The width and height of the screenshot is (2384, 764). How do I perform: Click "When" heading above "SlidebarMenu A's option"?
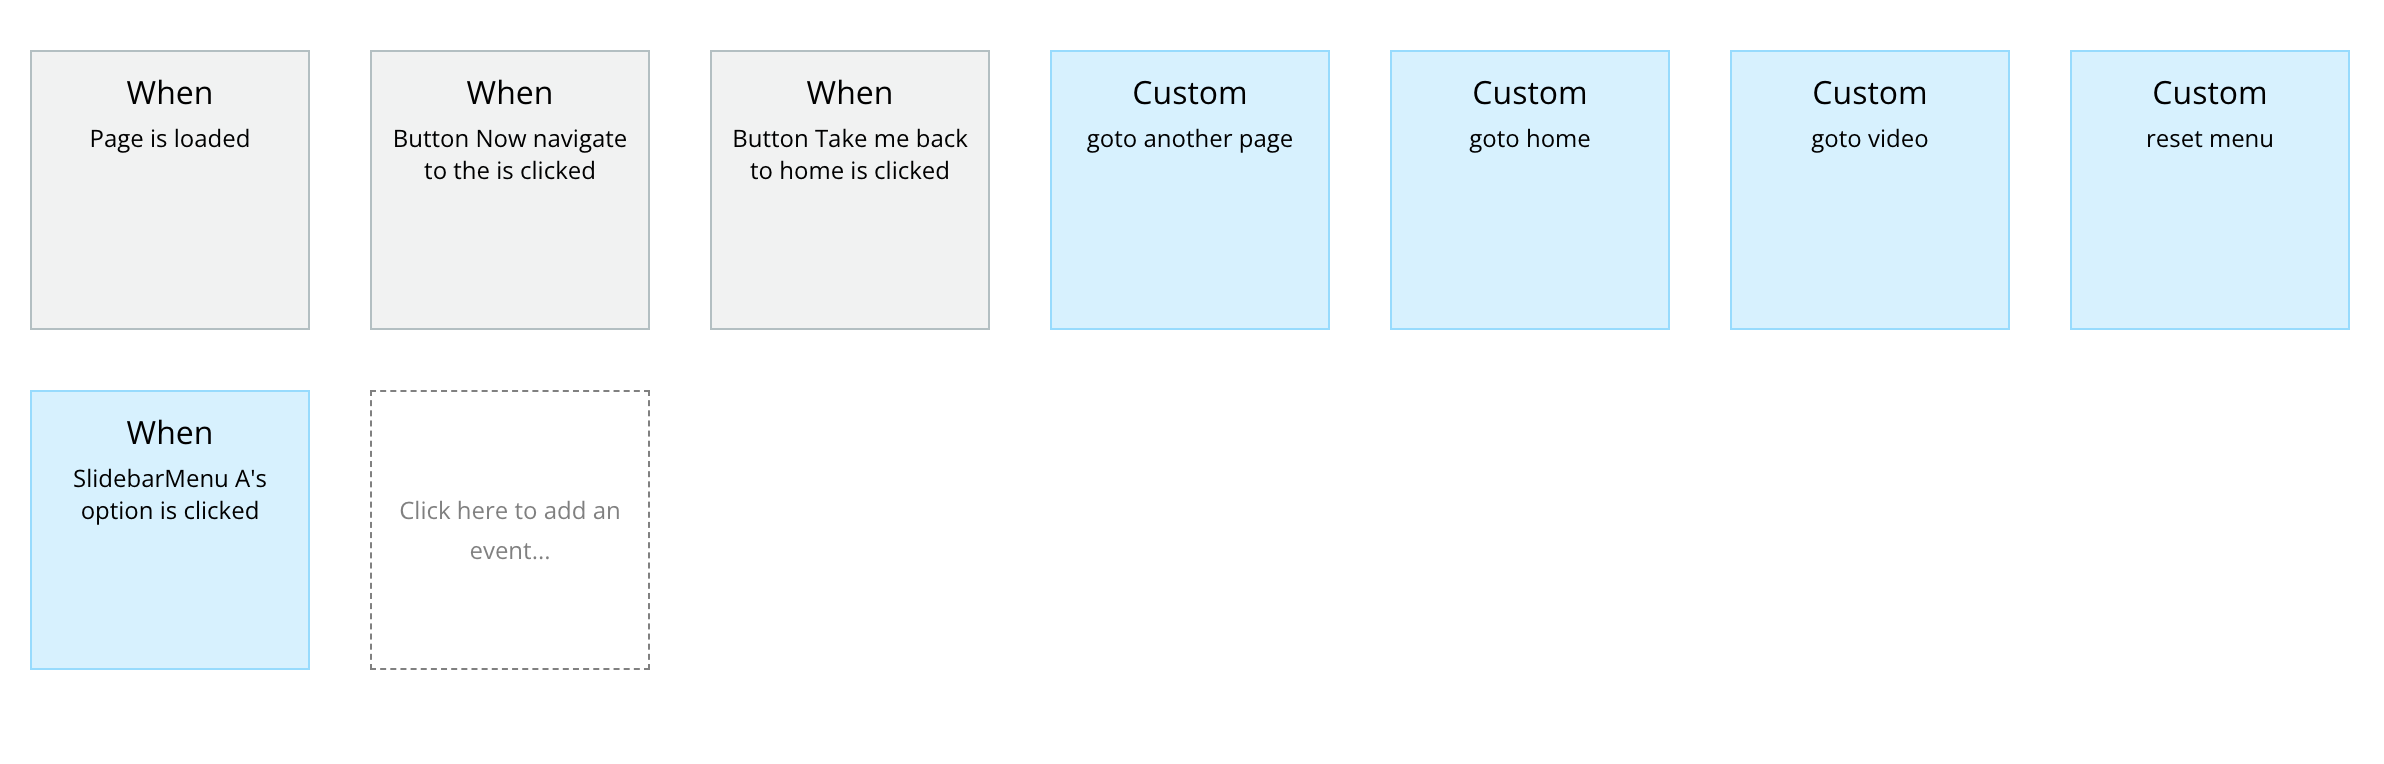tap(170, 433)
